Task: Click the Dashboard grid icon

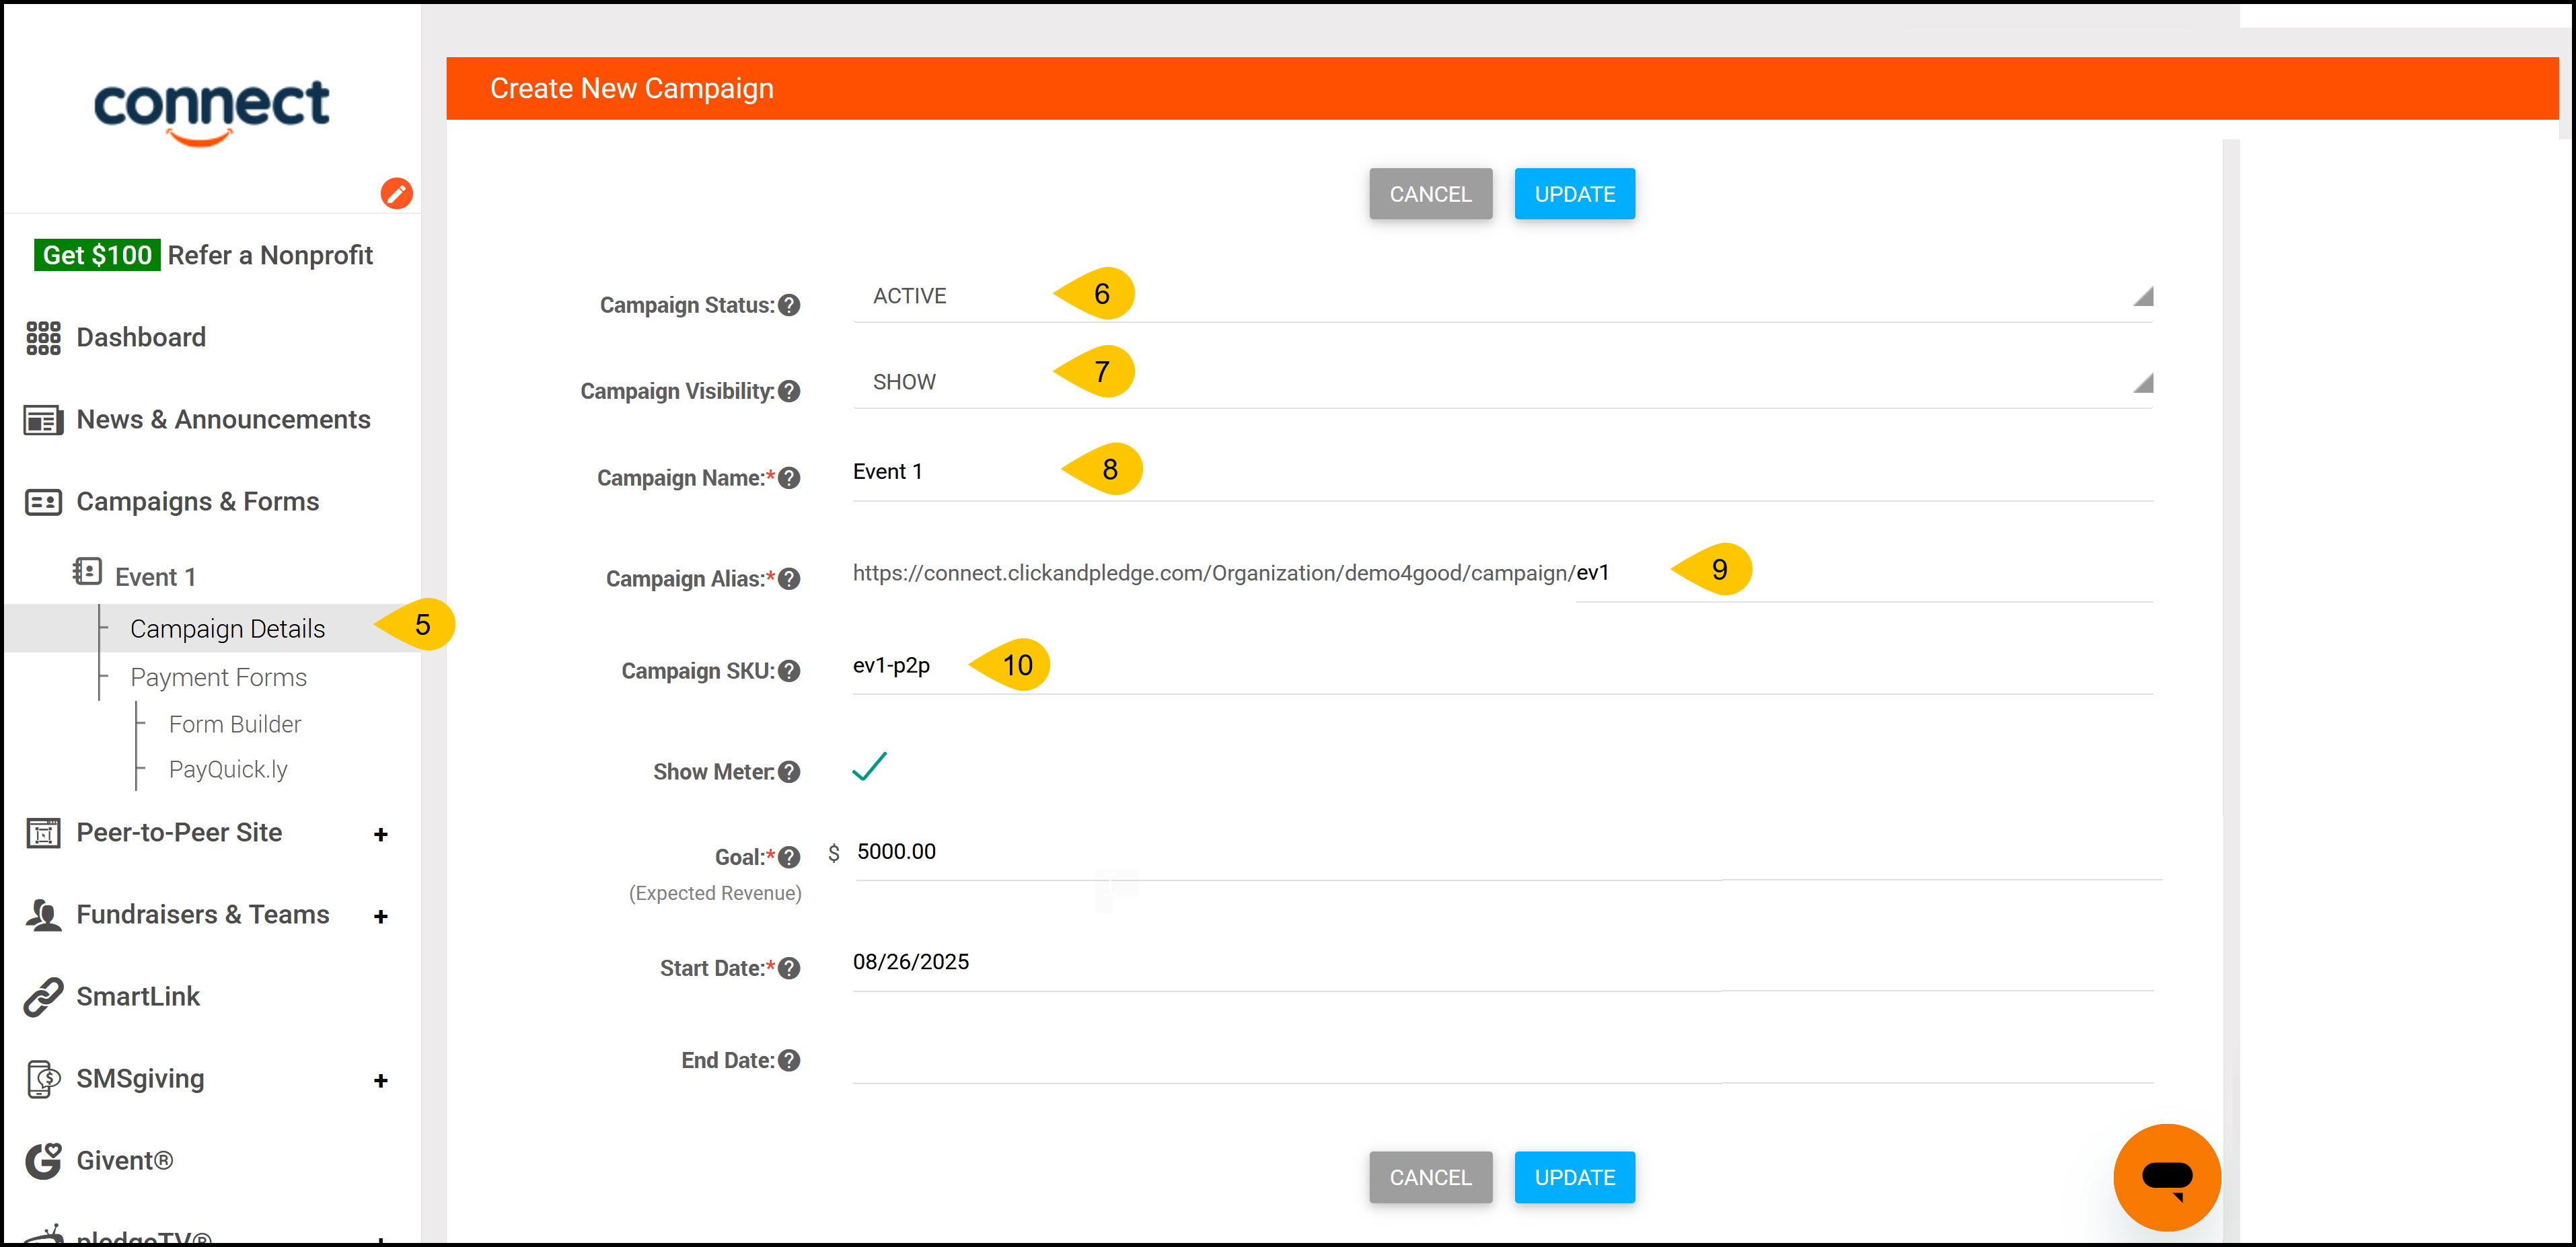Action: [x=43, y=338]
